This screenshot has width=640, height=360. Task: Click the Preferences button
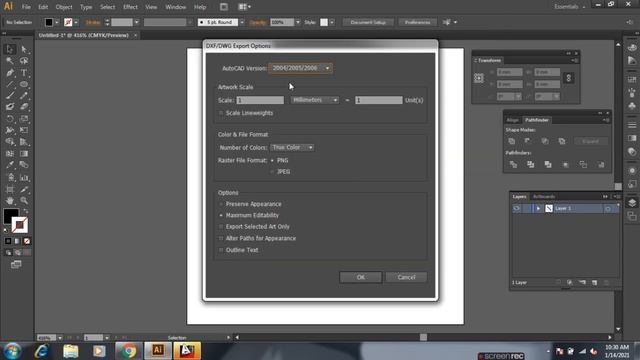[418, 22]
